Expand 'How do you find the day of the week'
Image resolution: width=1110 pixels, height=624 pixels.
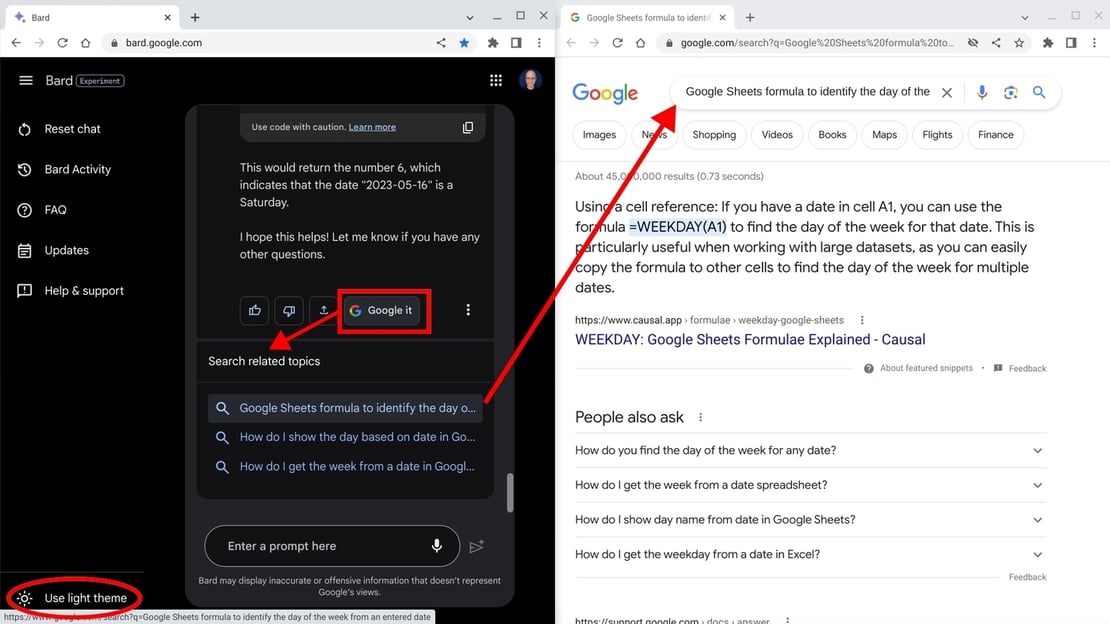[x=1037, y=450]
